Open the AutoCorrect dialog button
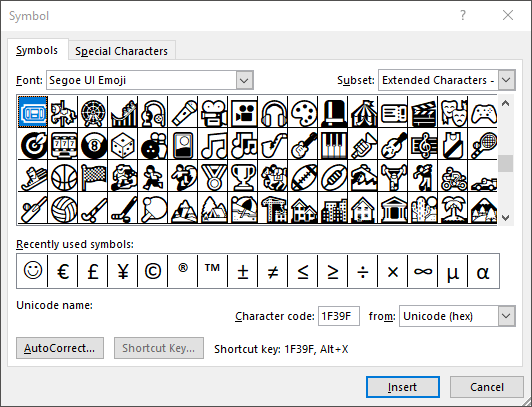Image resolution: width=532 pixels, height=407 pixels. click(60, 348)
